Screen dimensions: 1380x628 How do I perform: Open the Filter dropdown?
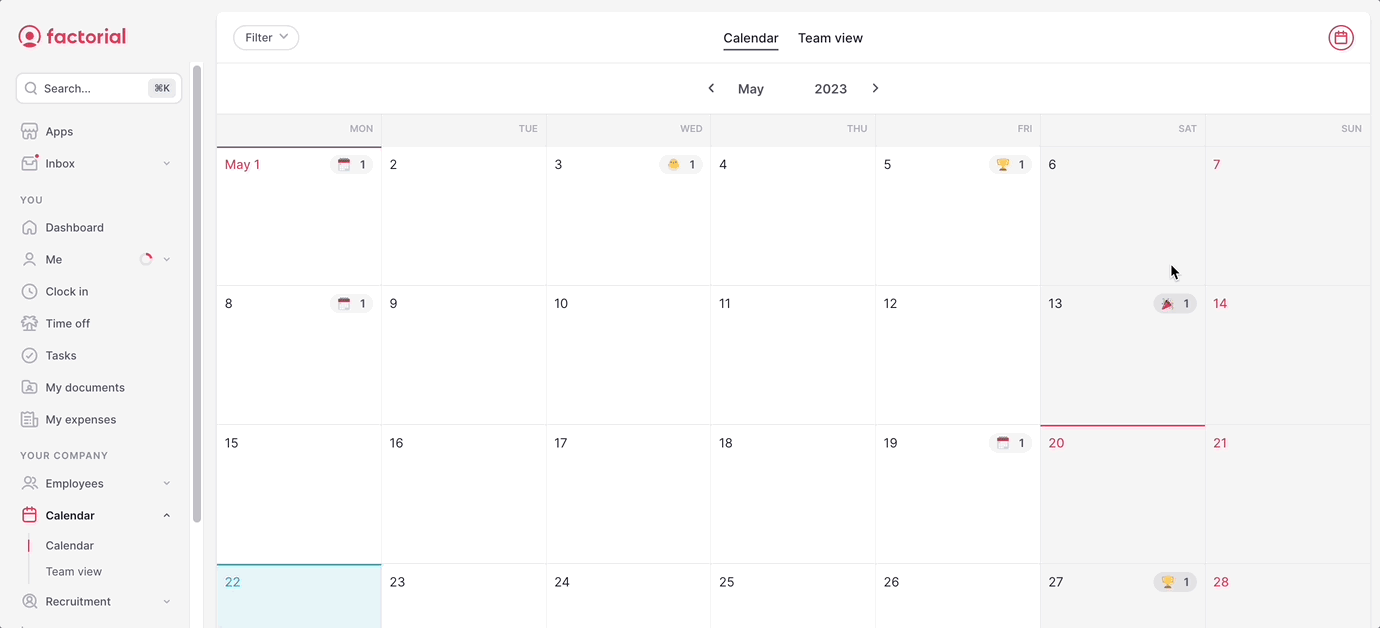click(266, 37)
